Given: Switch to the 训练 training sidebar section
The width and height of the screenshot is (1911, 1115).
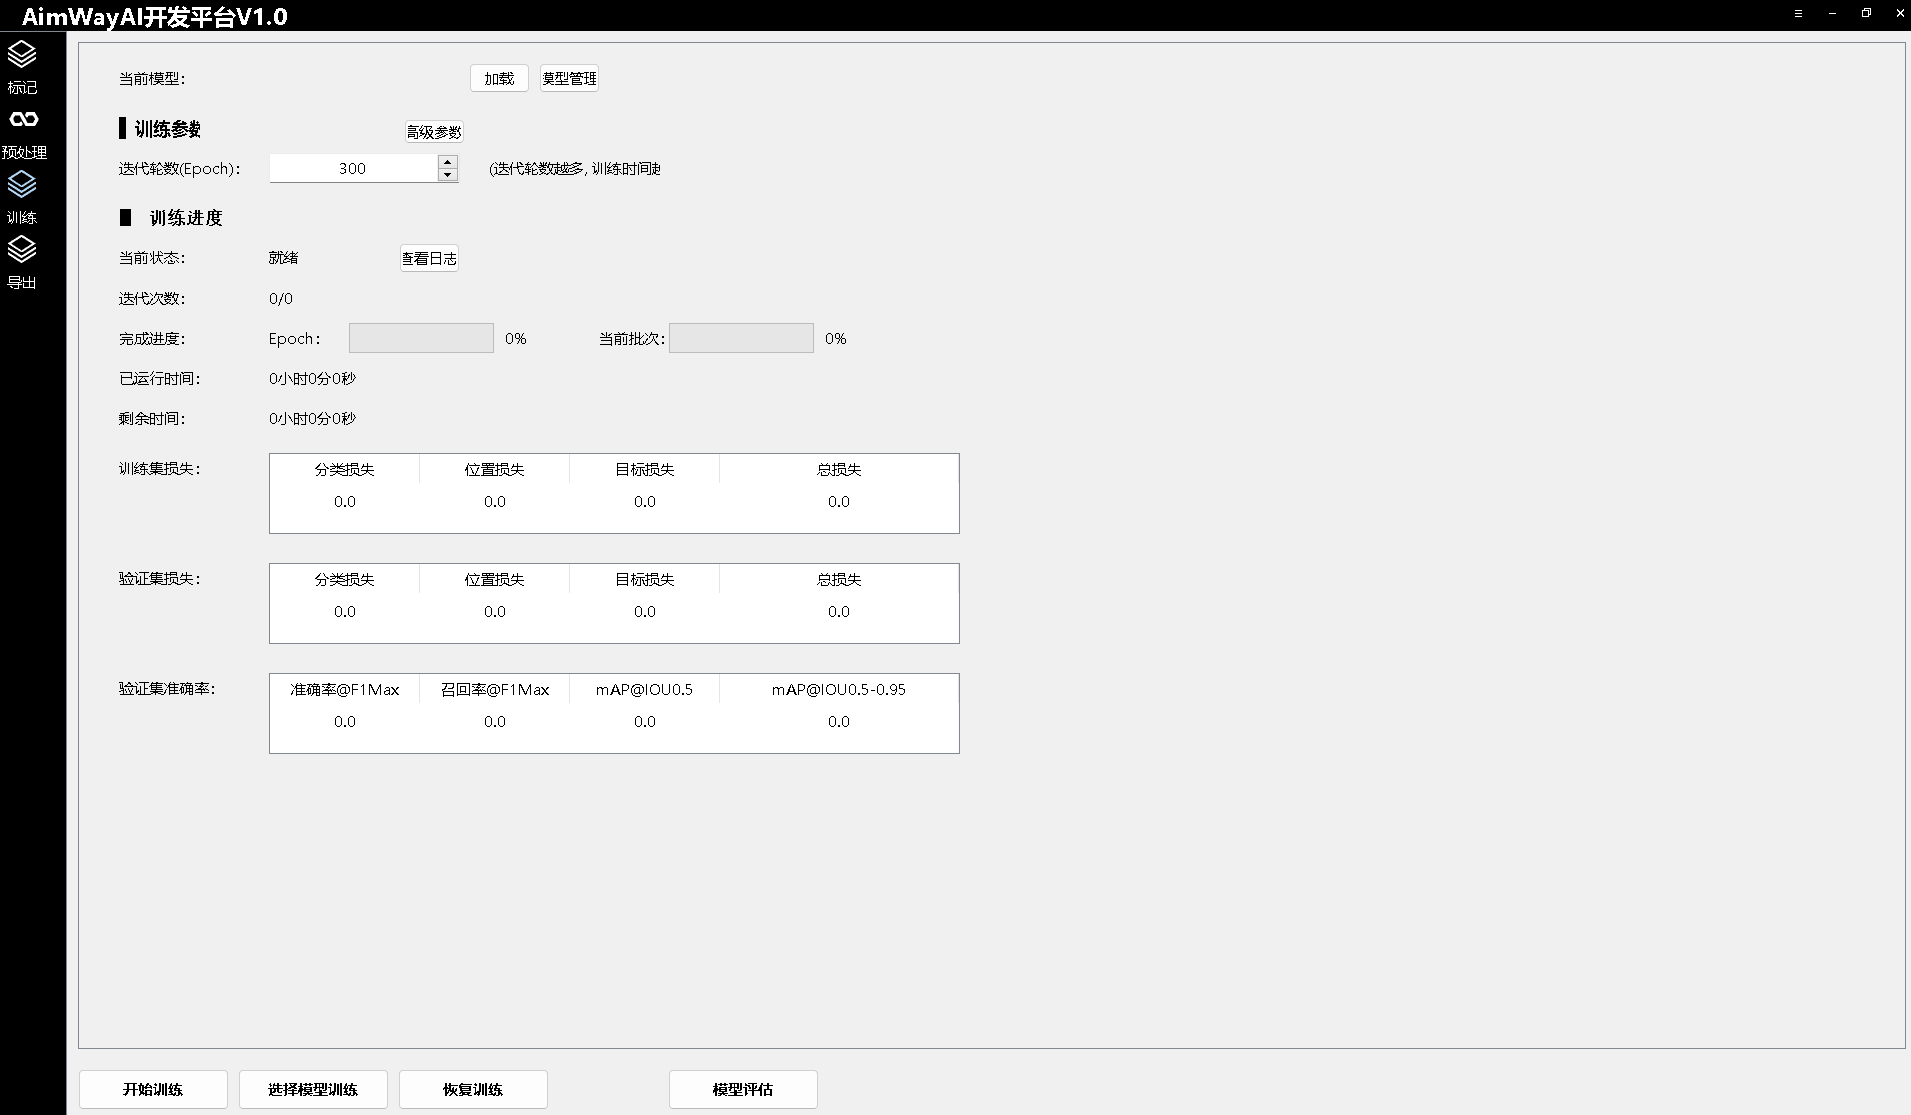Looking at the screenshot, I should pyautogui.click(x=22, y=197).
